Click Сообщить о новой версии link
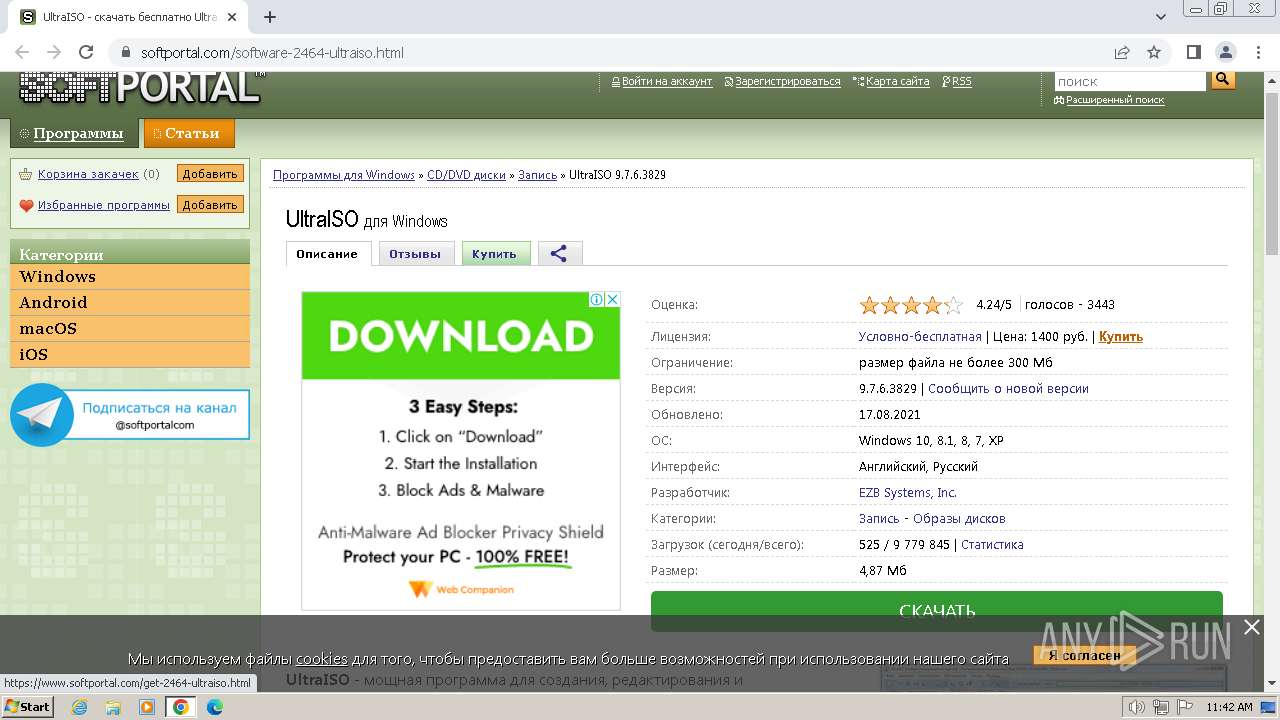Screen dimensions: 1280x720 [x=1008, y=389]
